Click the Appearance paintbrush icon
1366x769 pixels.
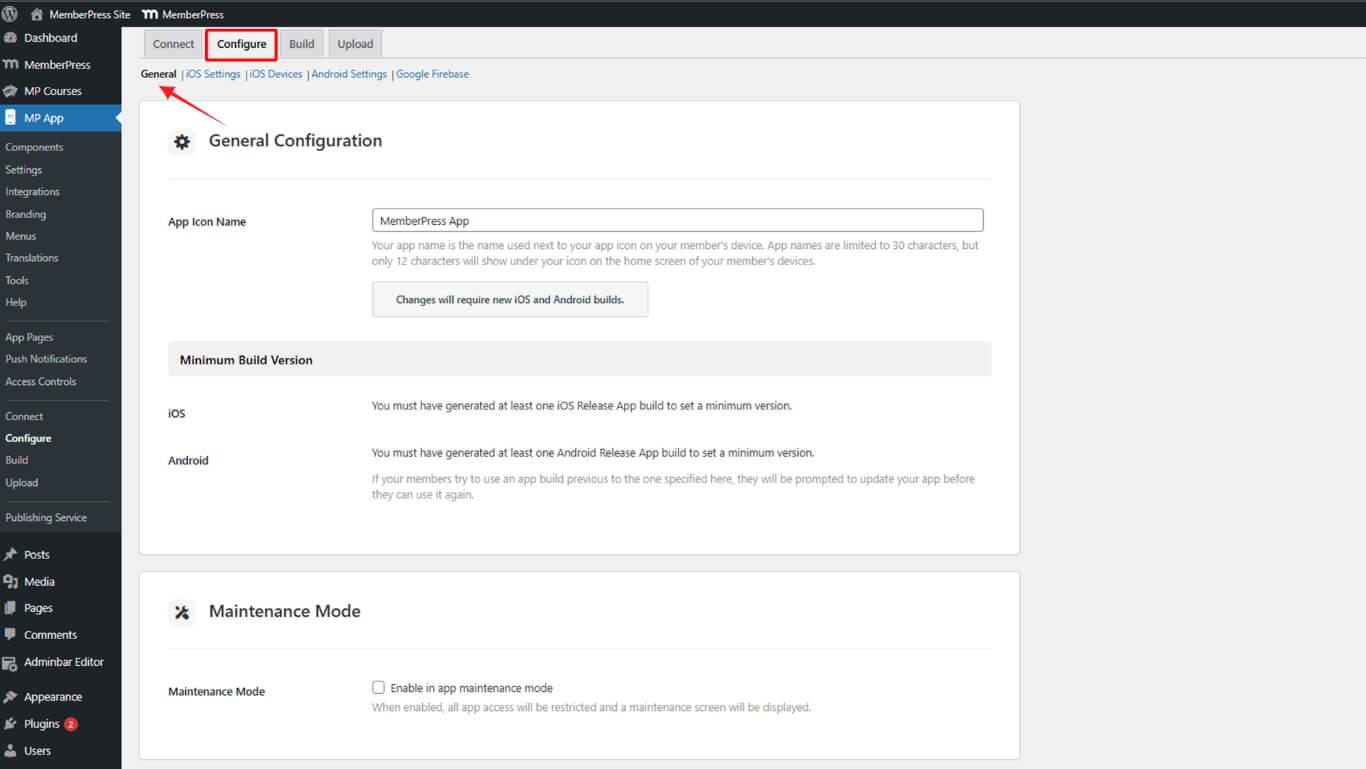(x=11, y=697)
